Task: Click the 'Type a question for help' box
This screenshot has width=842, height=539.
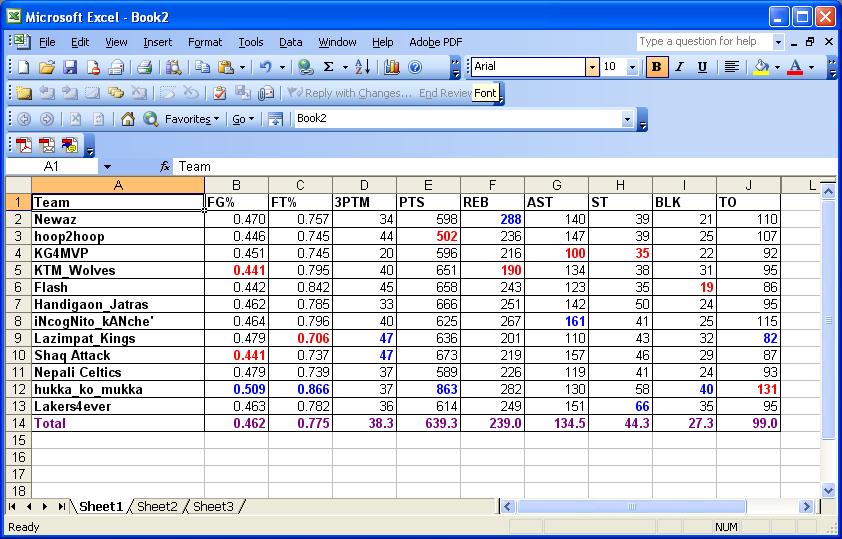Action: tap(704, 42)
